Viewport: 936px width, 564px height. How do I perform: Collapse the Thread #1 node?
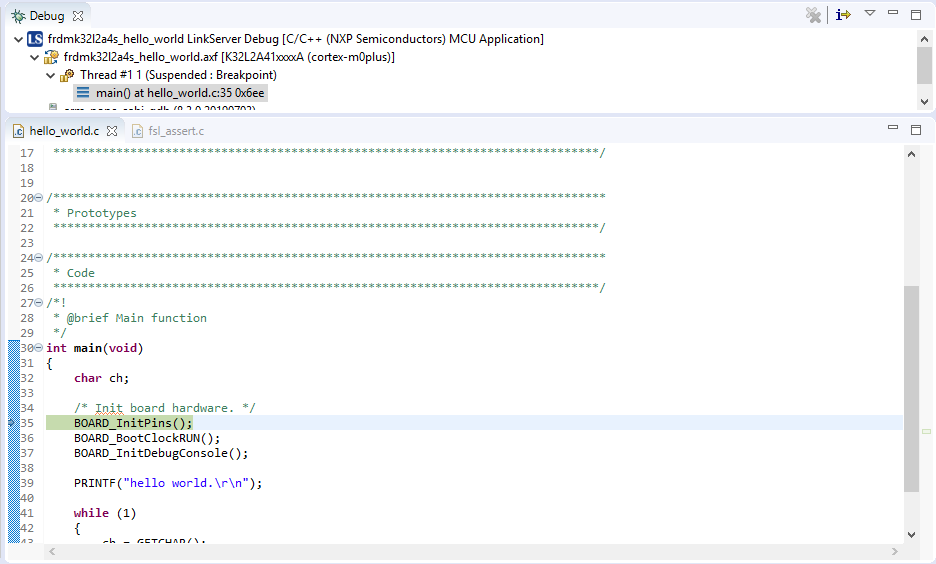pyautogui.click(x=51, y=75)
